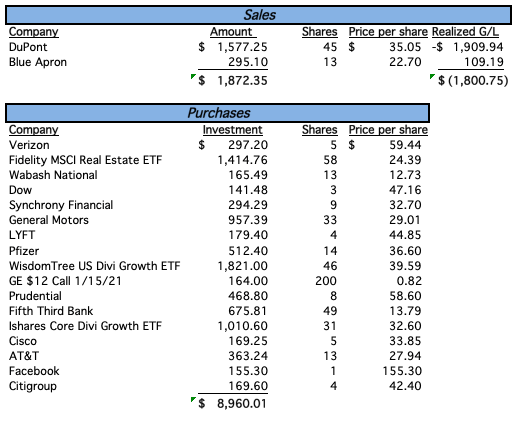The height and width of the screenshot is (432, 515).
Task: Click Ishares Core Divi Growth ETF
Action: [x=85, y=326]
